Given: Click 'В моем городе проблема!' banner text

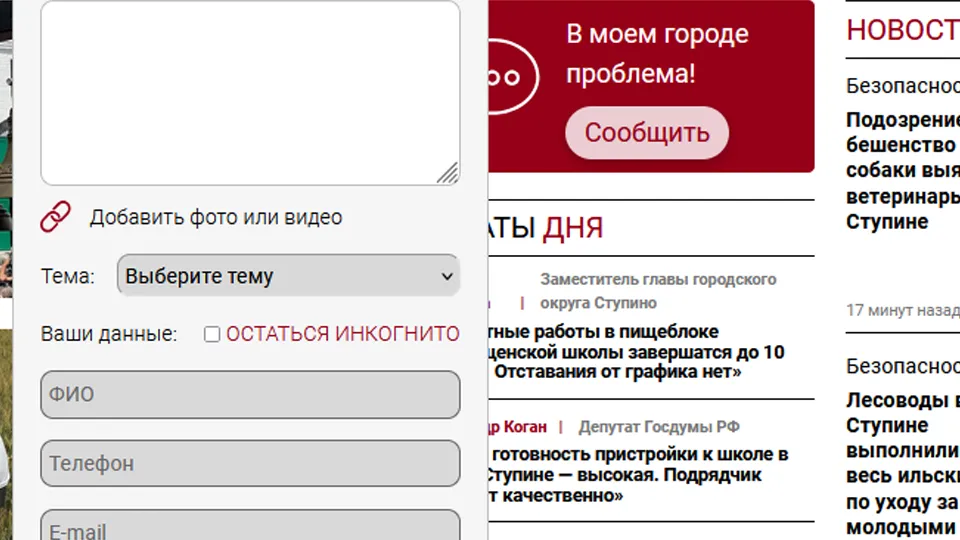Looking at the screenshot, I should [x=658, y=54].
